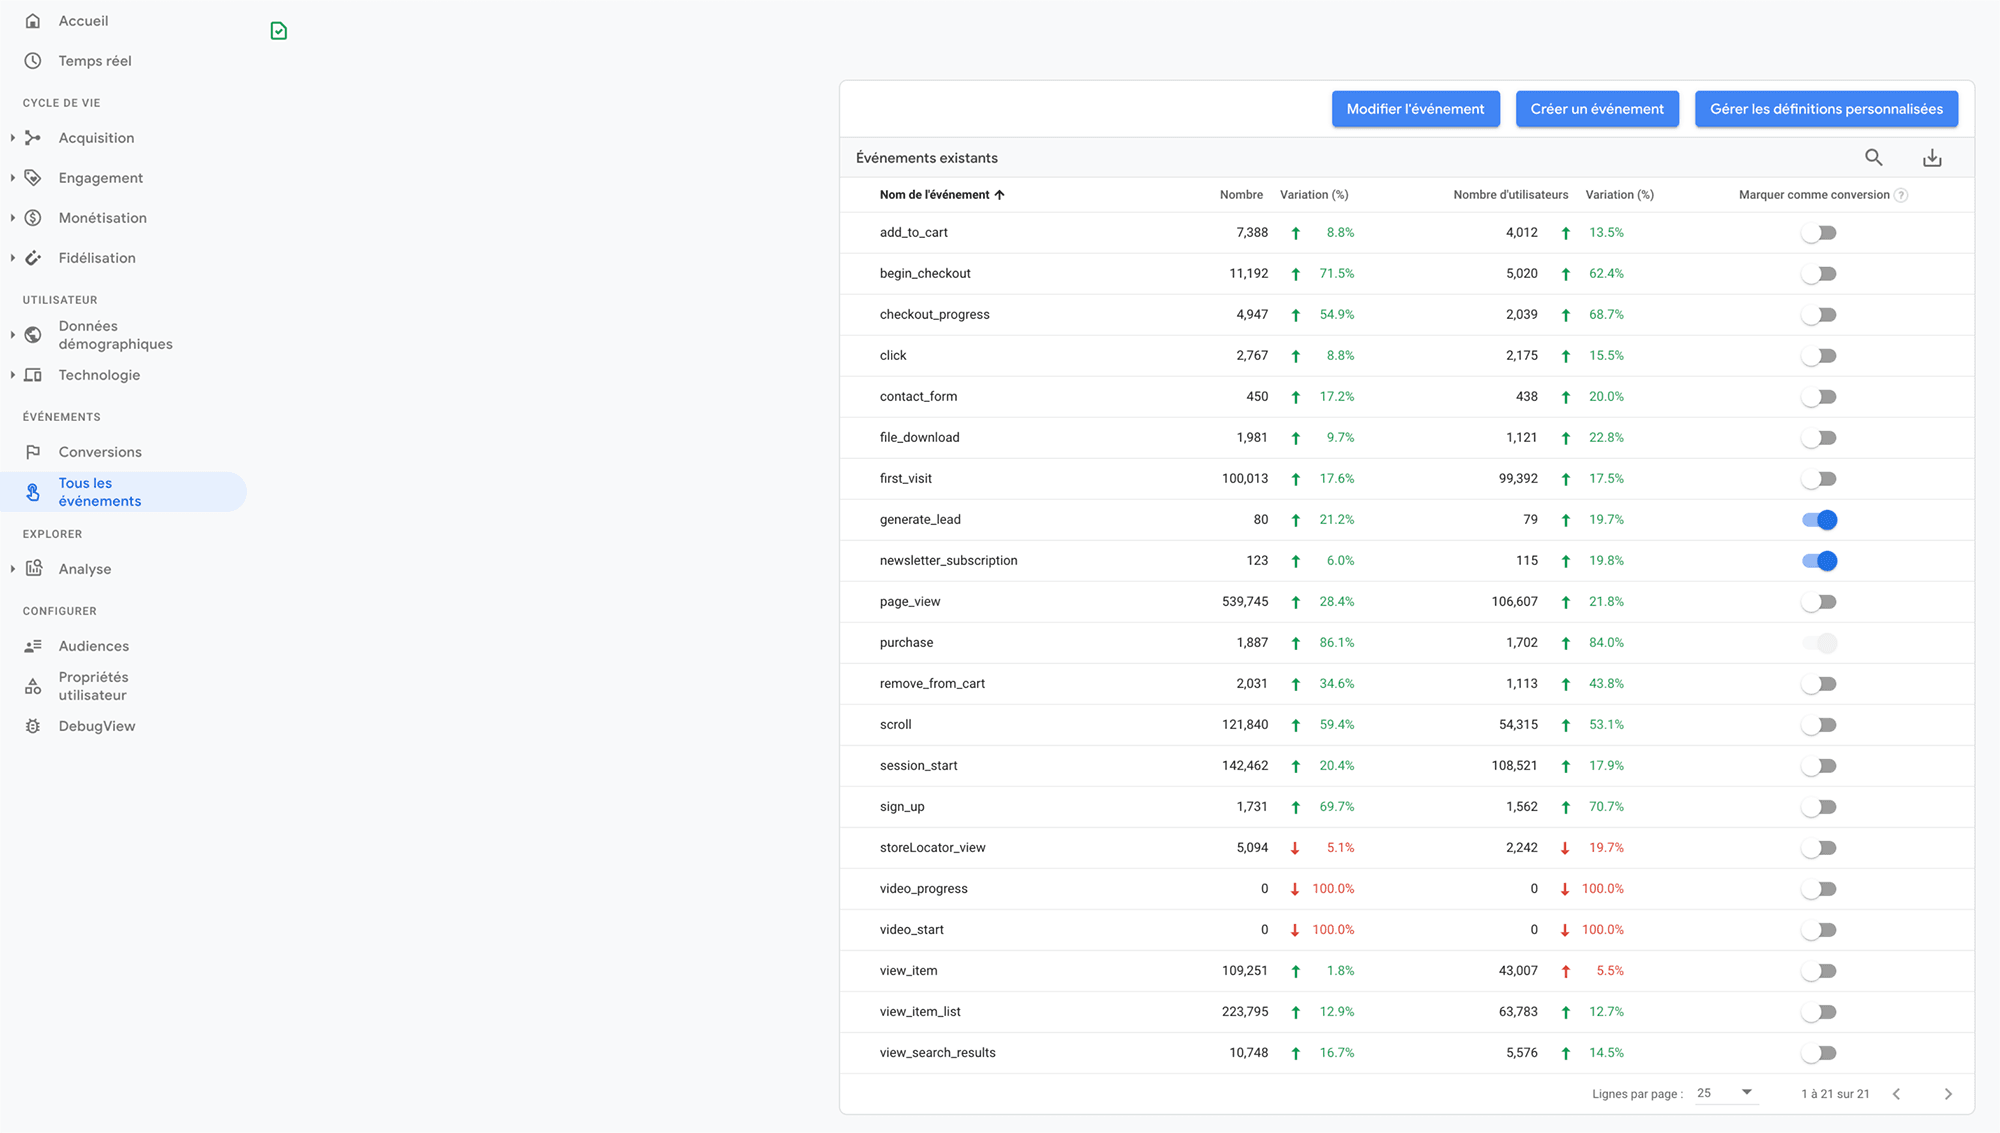
Task: Click the Accueil home icon
Action: (33, 20)
